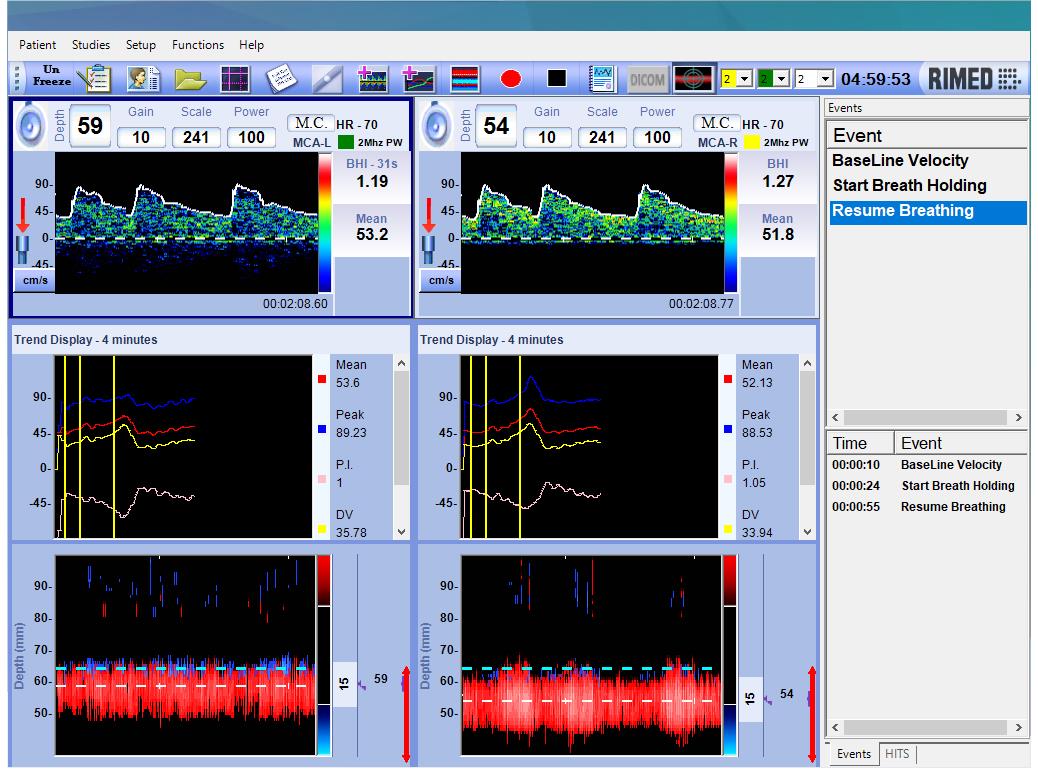Select the Resume Breathing event entry
The height and width of the screenshot is (775, 1038).
927,211
